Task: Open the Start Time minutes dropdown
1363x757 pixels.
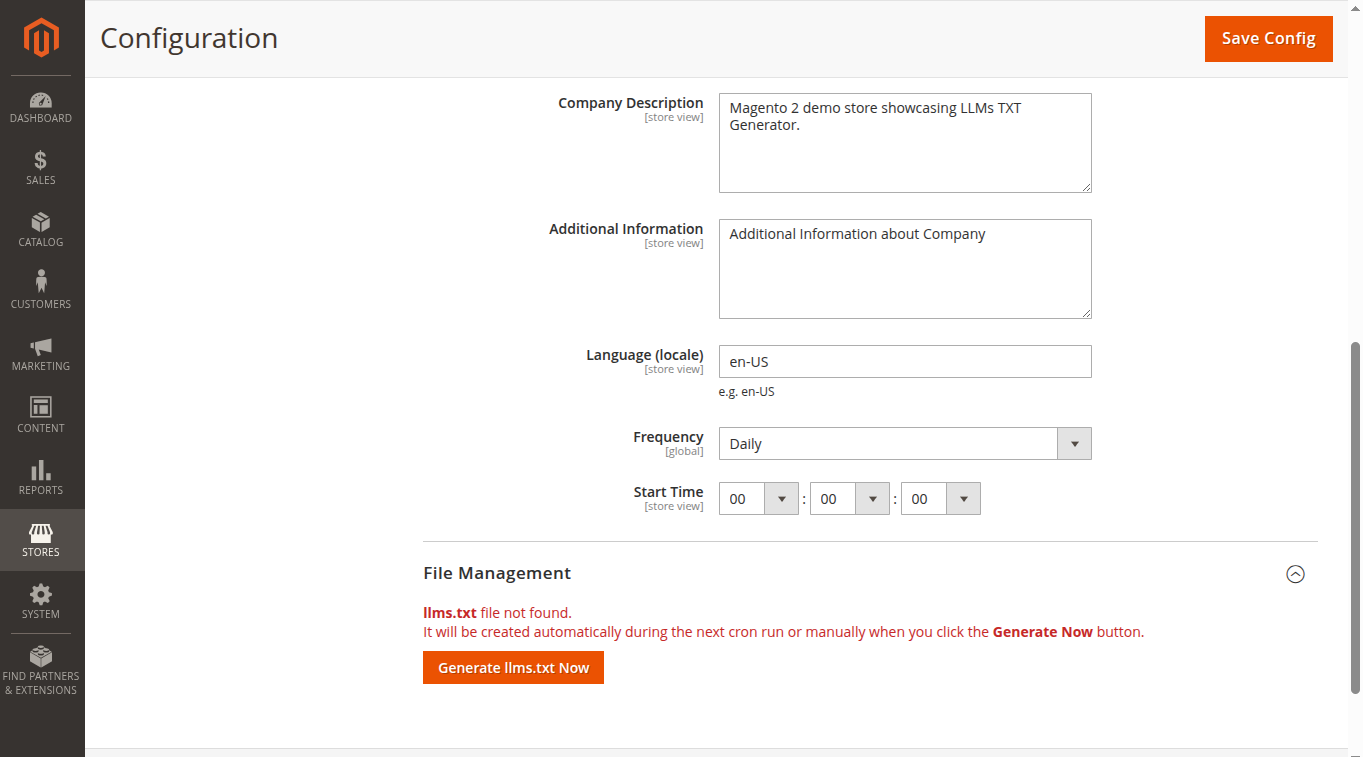Action: (x=849, y=499)
